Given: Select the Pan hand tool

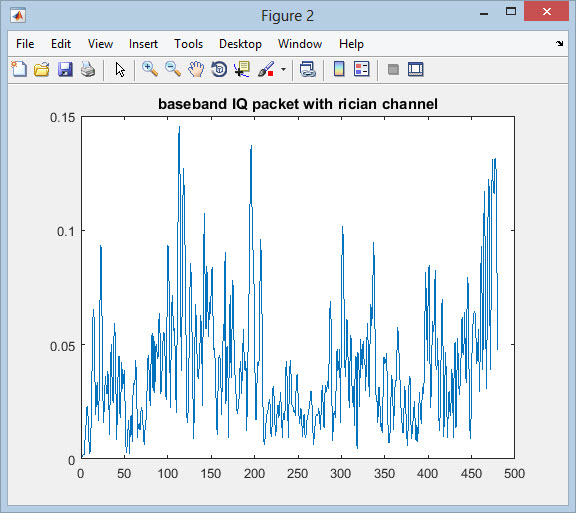Looking at the screenshot, I should 196,69.
